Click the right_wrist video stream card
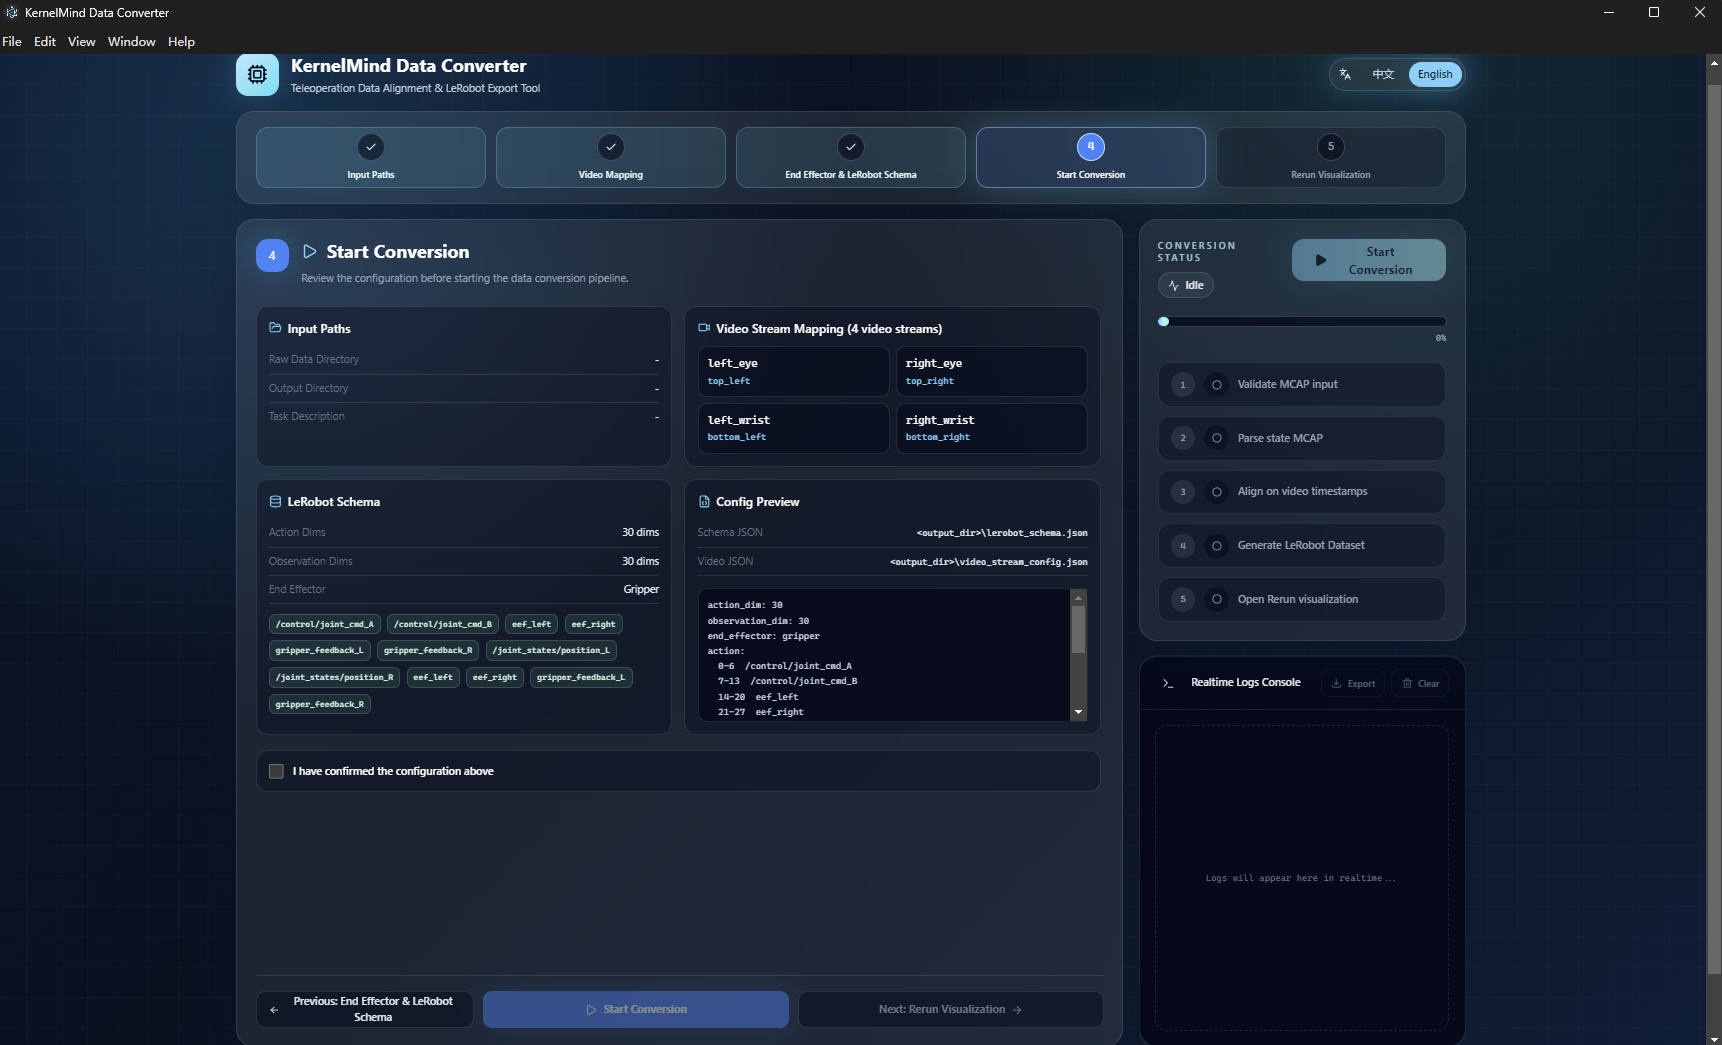This screenshot has height=1045, width=1722. 991,428
